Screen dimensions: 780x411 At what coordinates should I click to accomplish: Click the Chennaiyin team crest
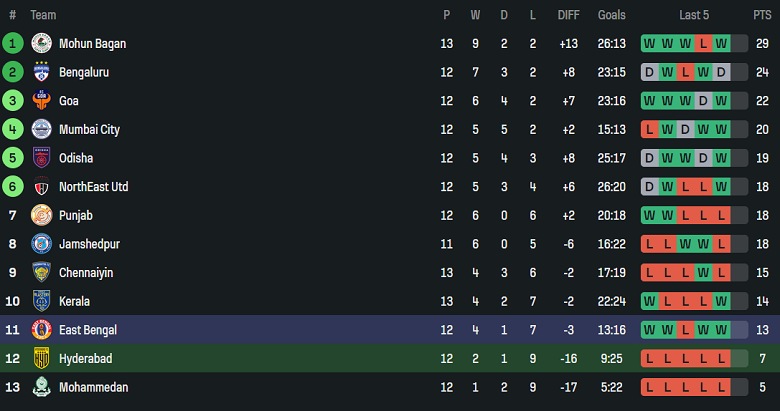(41, 272)
